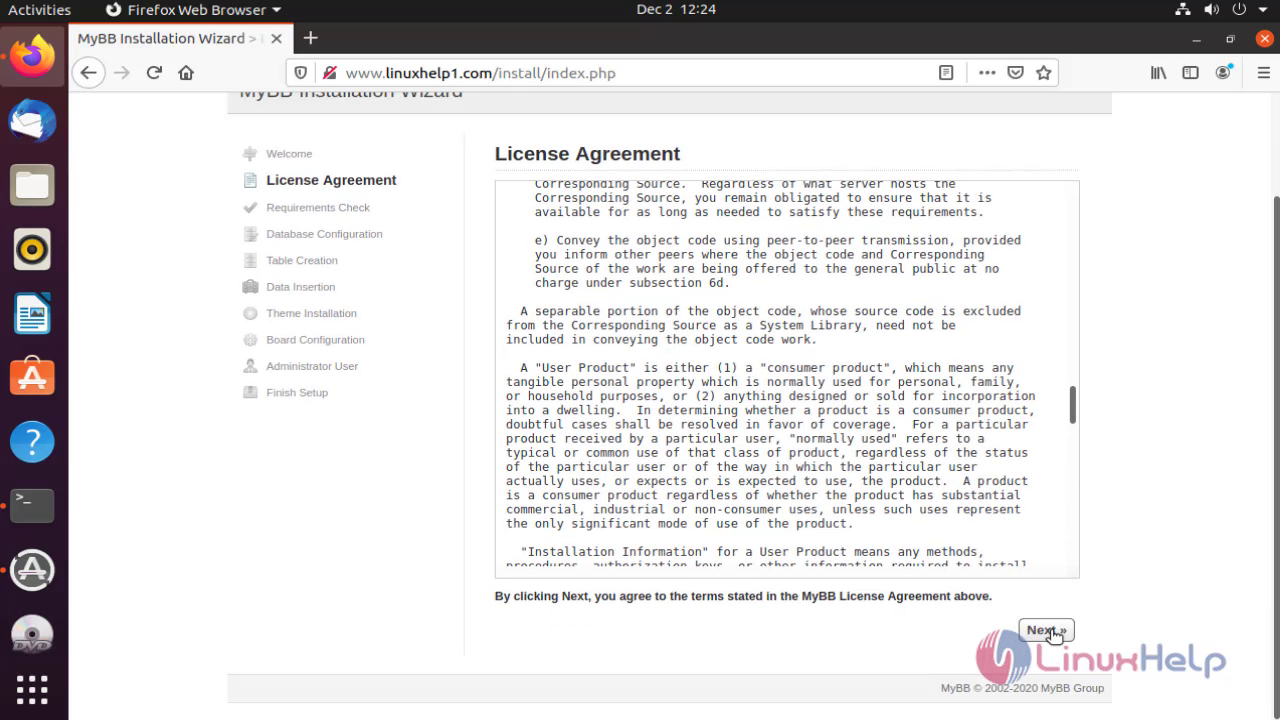Click the Administrator User person icon
This screenshot has width=1280, height=720.
click(250, 366)
